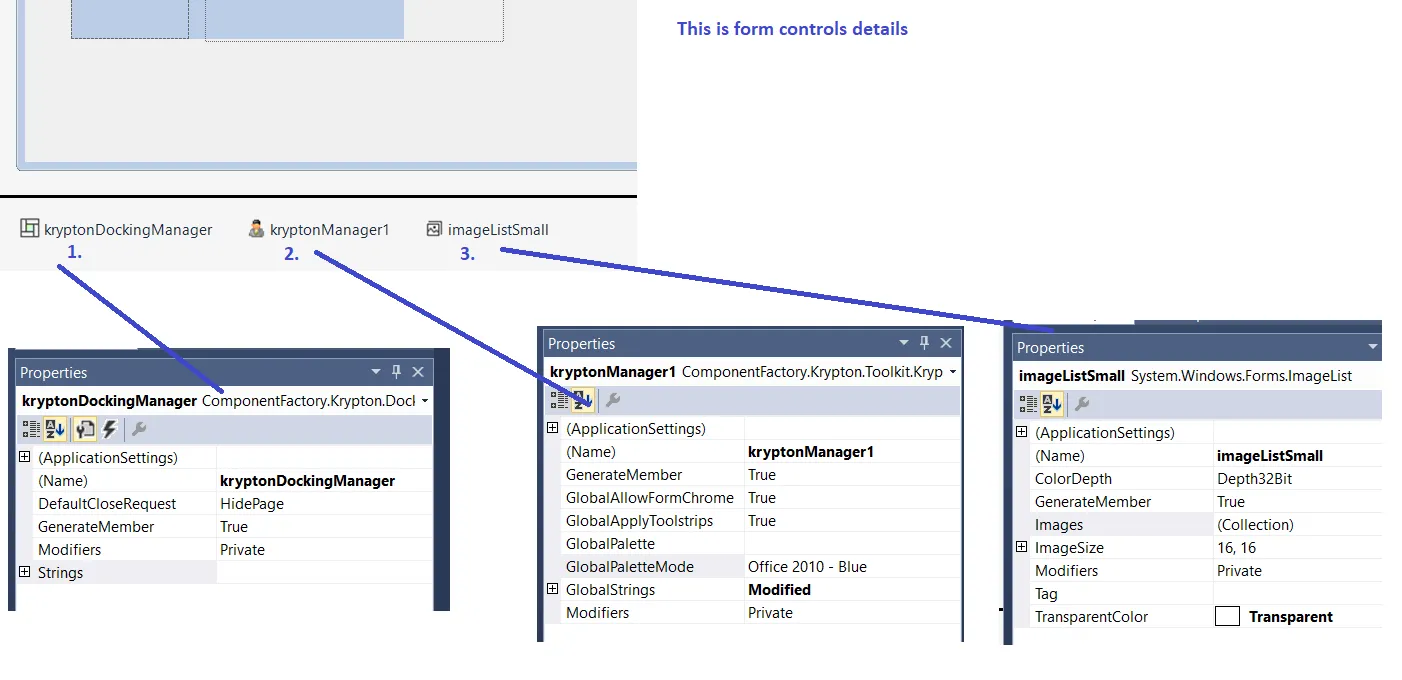This screenshot has width=1402, height=680.
Task: Open Property Pages wrench in imageListSmall panel
Action: (1081, 404)
